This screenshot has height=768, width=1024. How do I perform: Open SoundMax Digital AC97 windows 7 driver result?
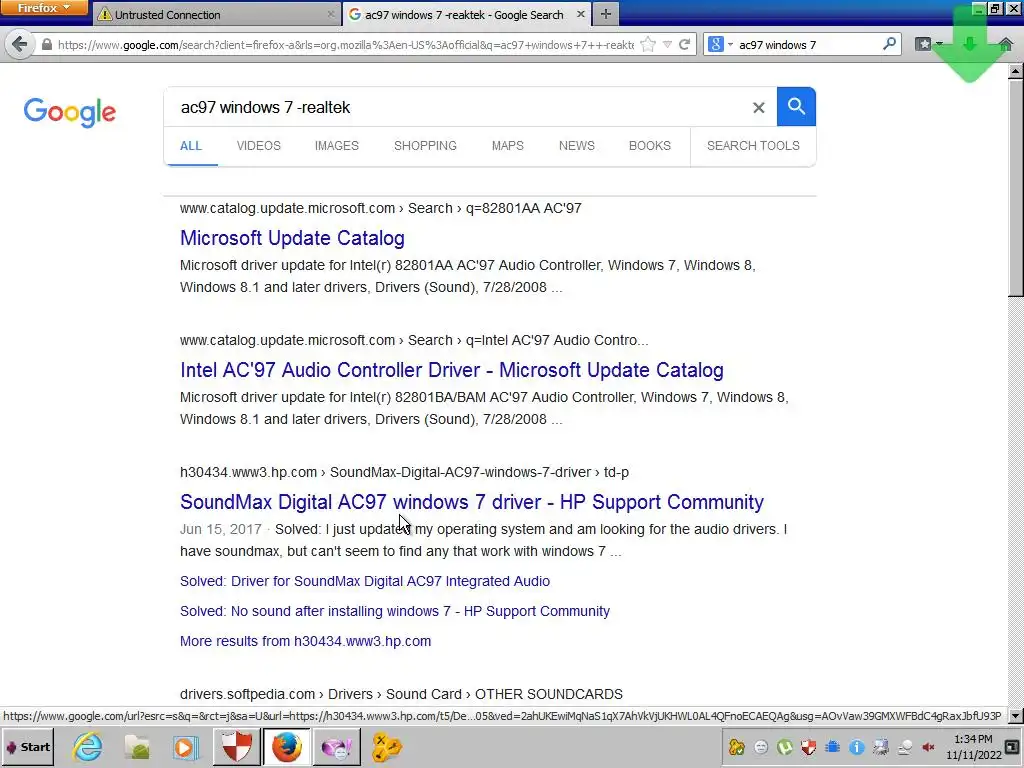tap(472, 502)
